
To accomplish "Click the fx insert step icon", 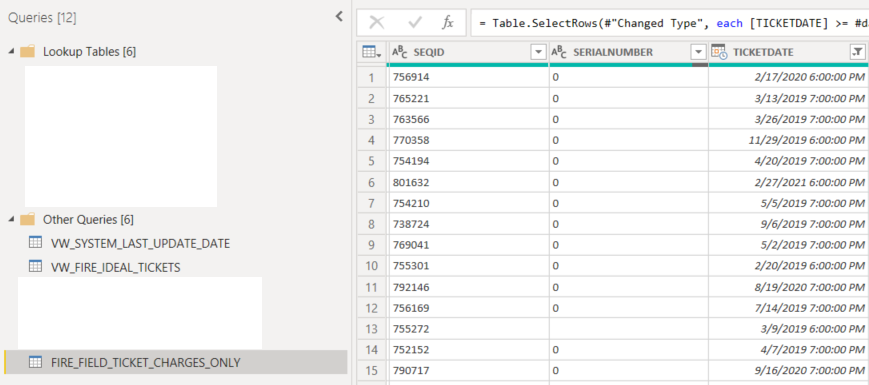I will point(448,22).
